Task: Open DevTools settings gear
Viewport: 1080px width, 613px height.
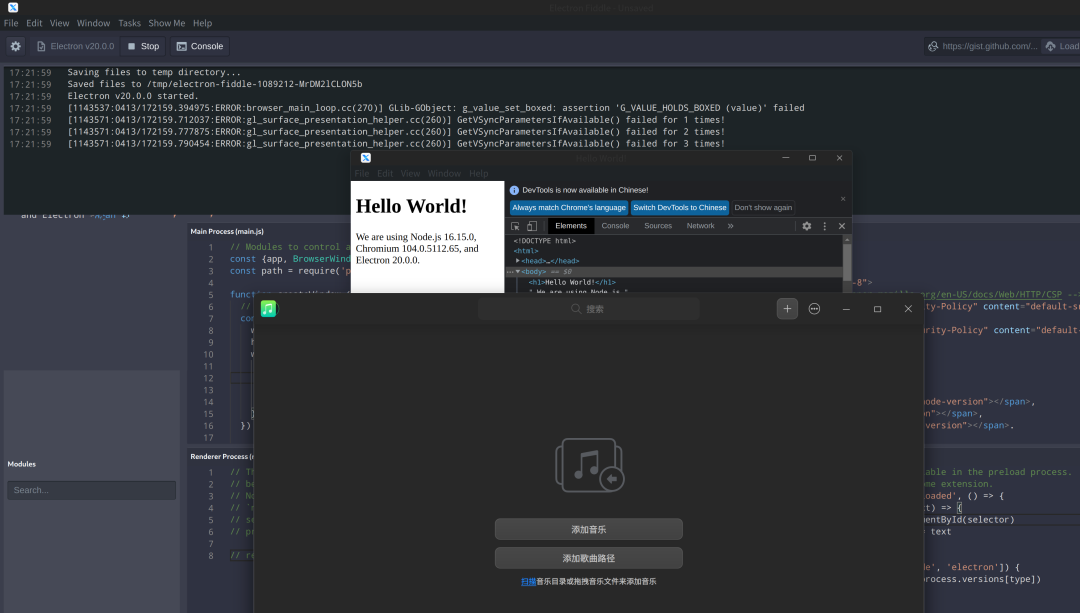Action: [807, 226]
